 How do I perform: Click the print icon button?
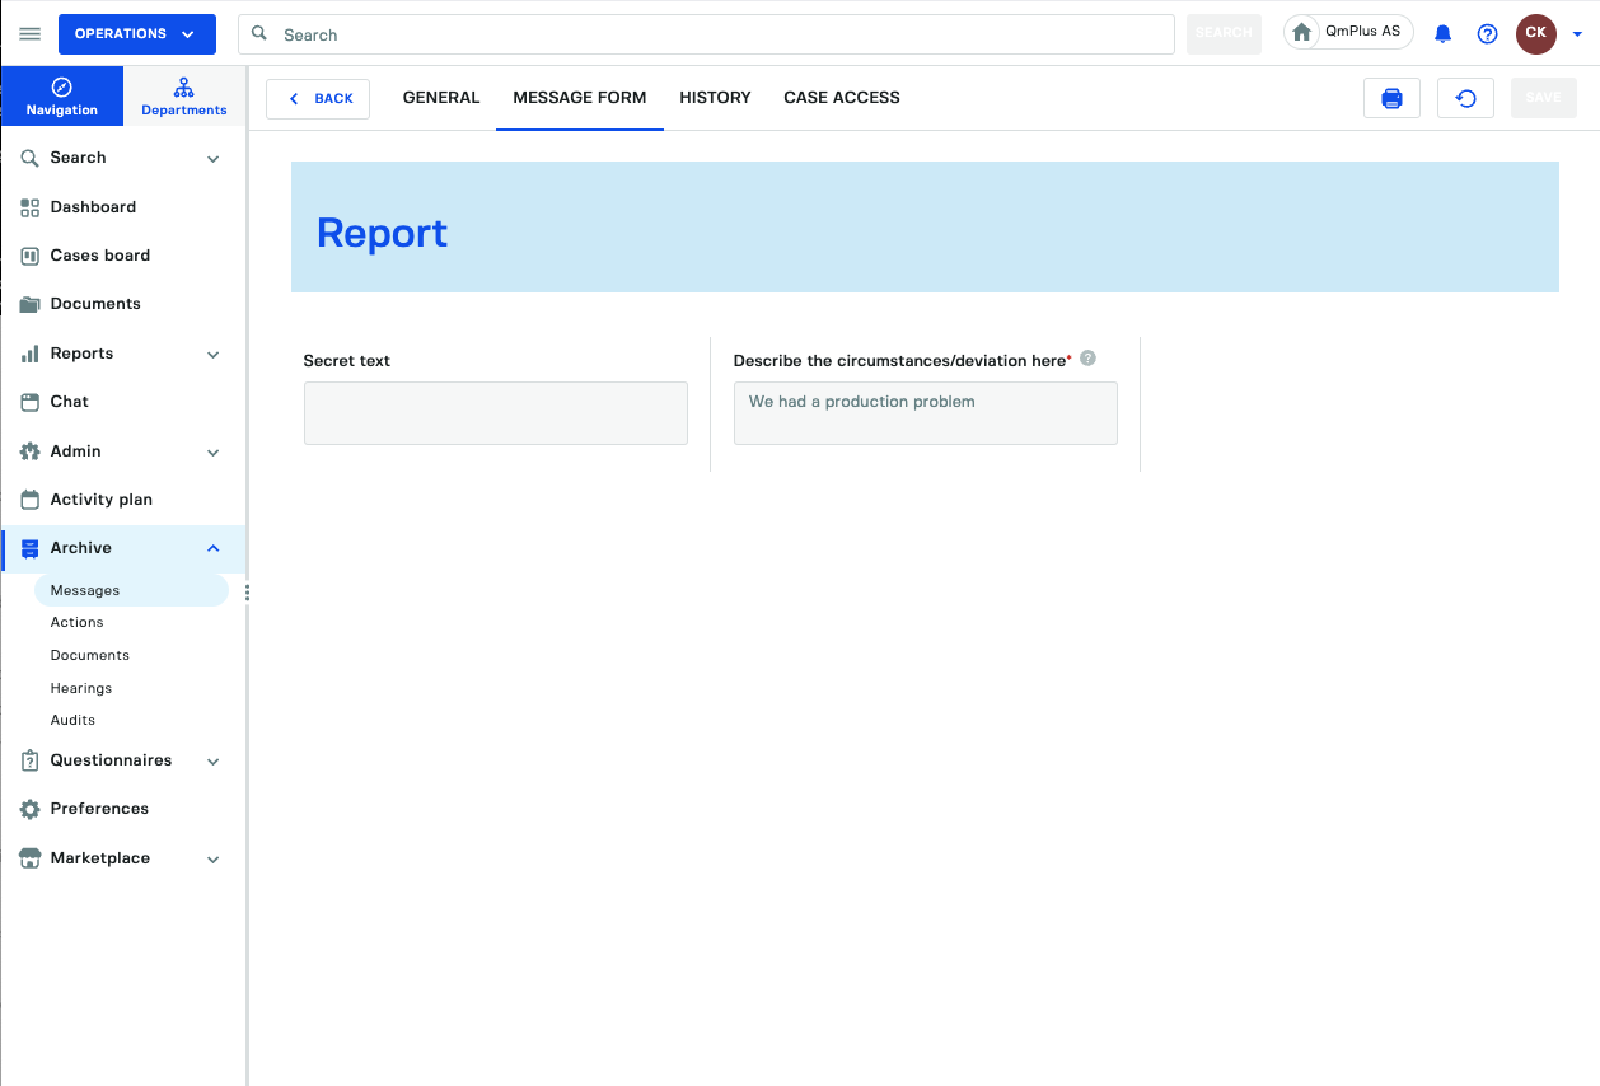pyautogui.click(x=1391, y=98)
